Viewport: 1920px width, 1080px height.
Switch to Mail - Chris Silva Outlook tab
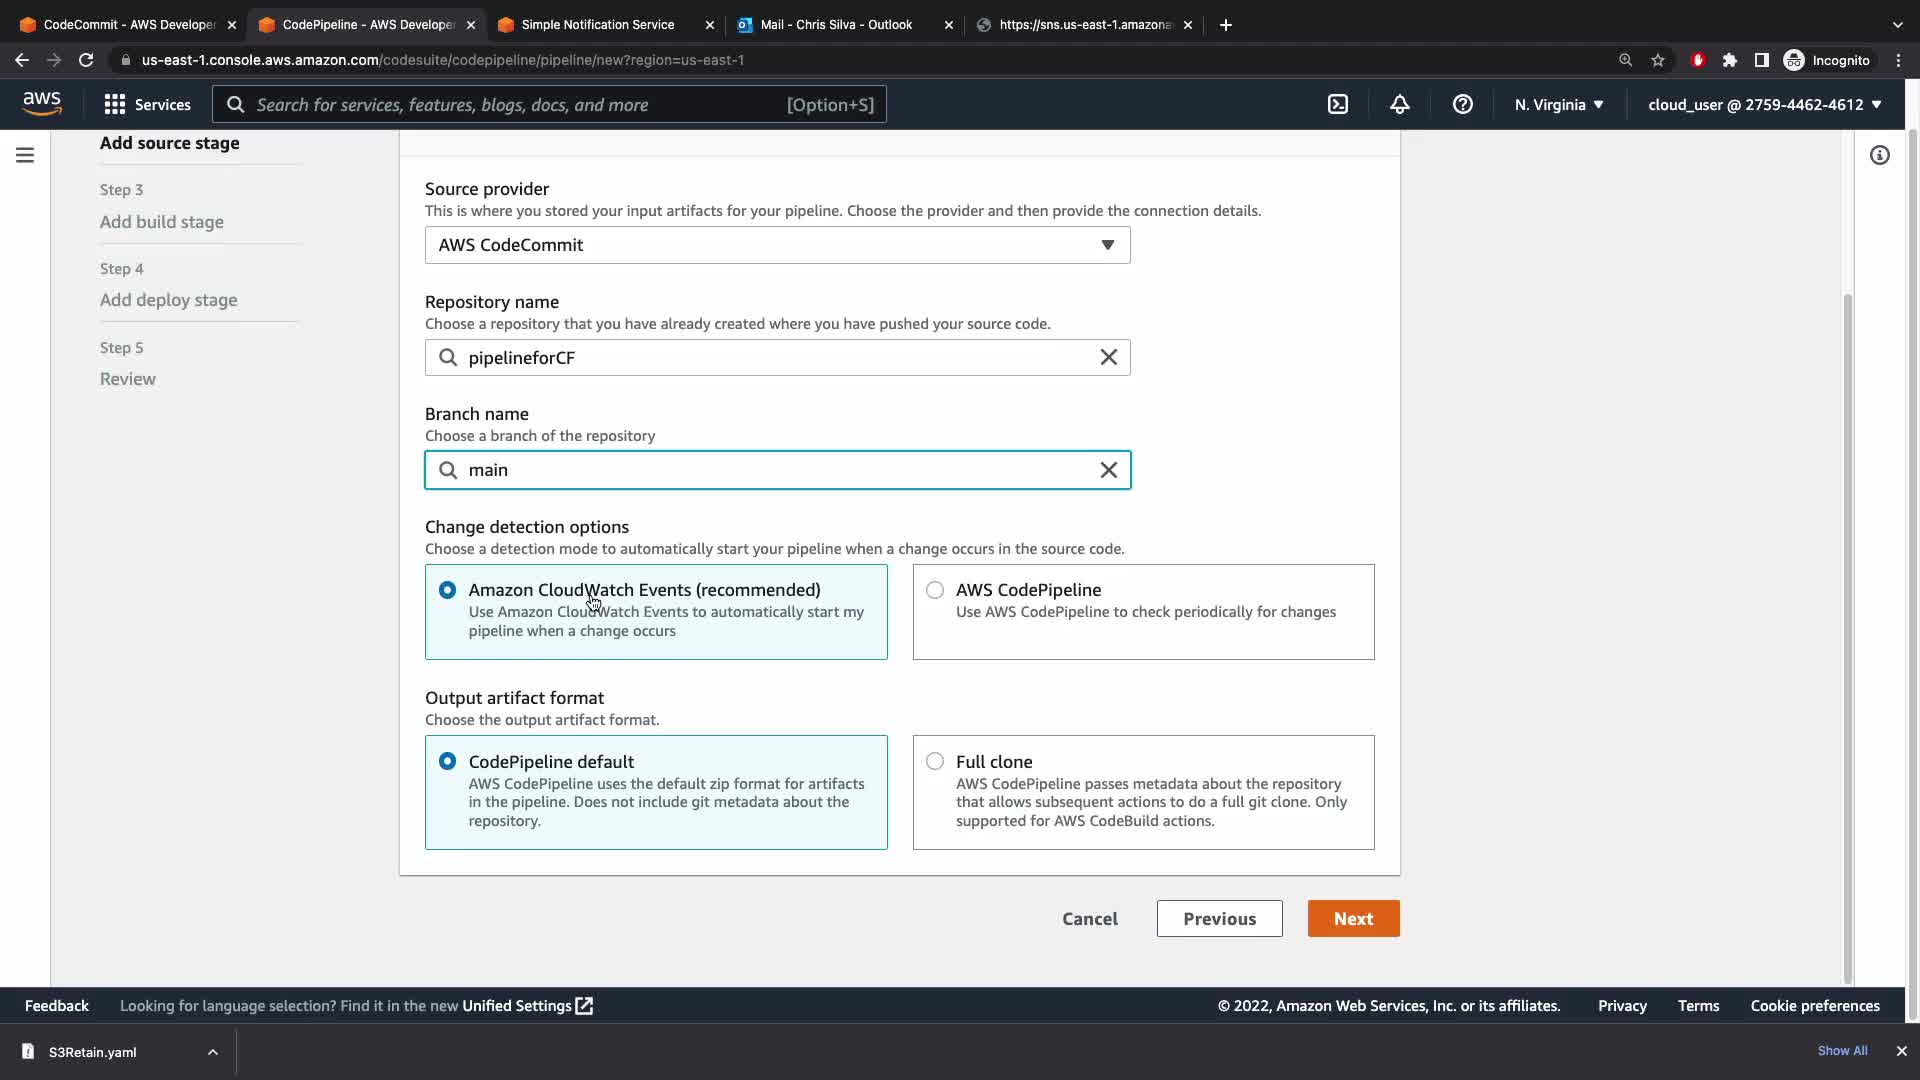pyautogui.click(x=836, y=25)
